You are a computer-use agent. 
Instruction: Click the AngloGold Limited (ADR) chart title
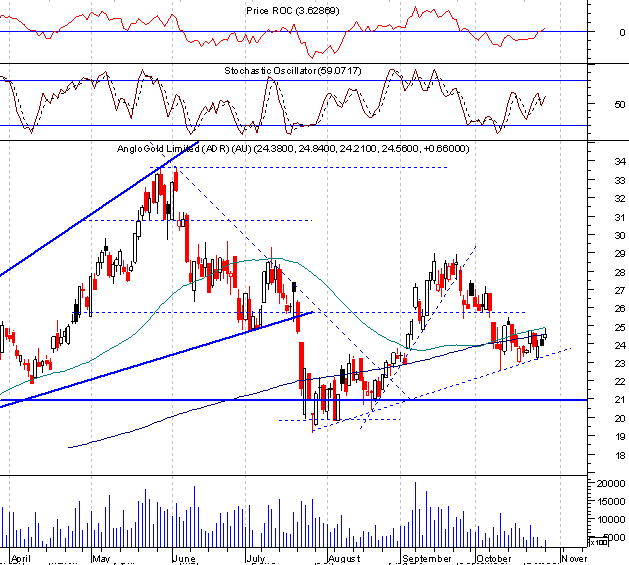pyautogui.click(x=293, y=149)
